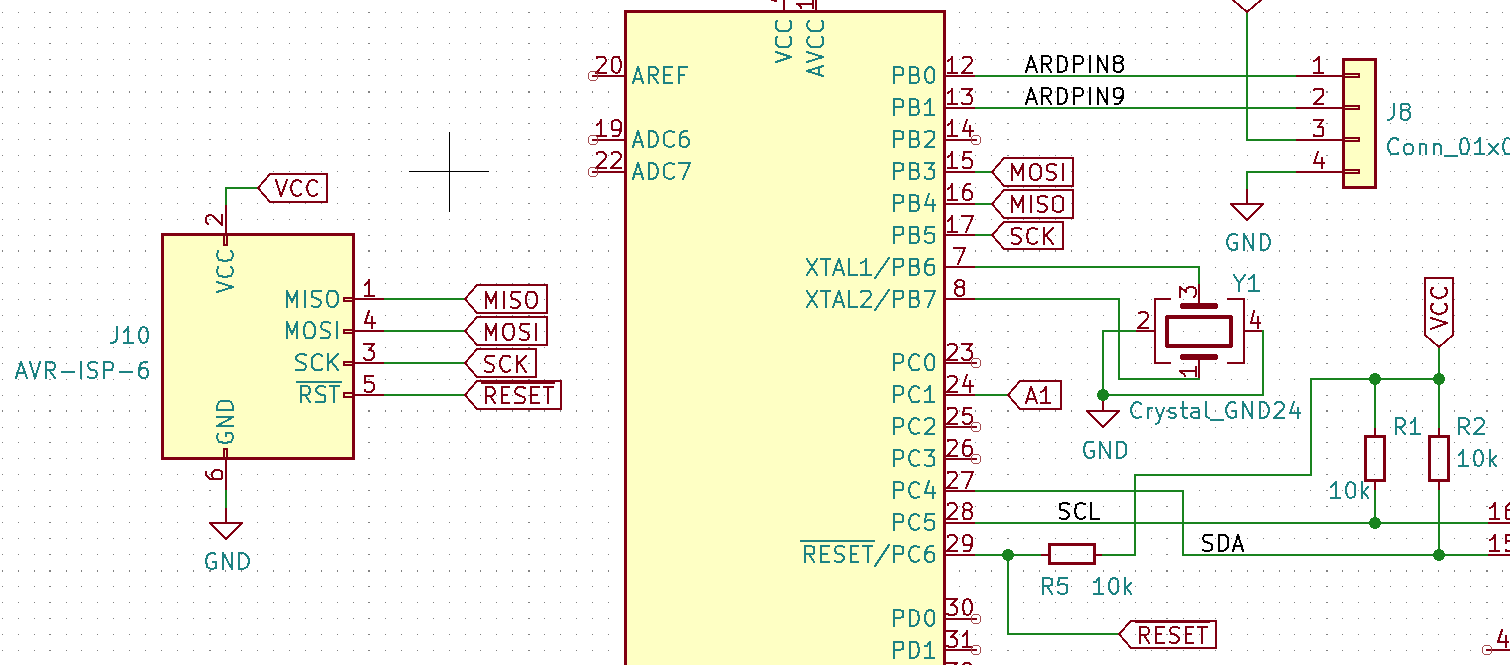This screenshot has width=1510, height=665.
Task: Click the R1 reference text
Action: (x=1407, y=427)
